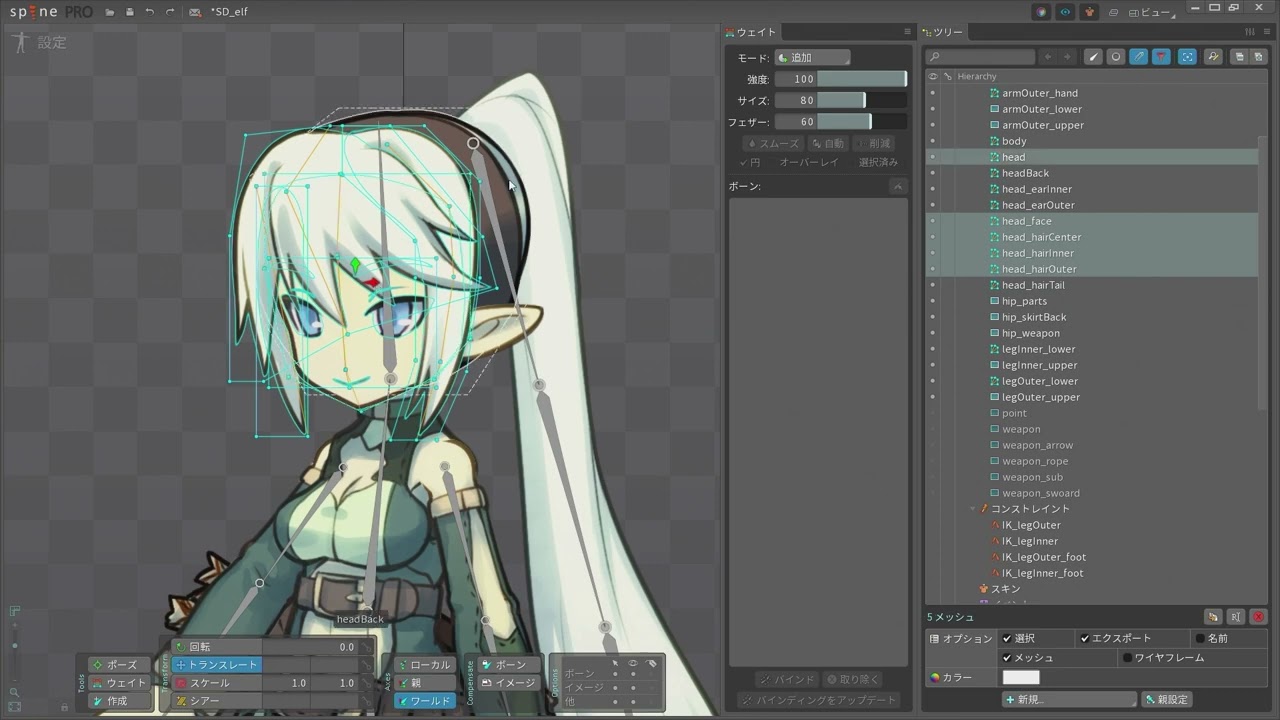Toggle the center-on-selection icon in tree toolbar
The height and width of the screenshot is (720, 1280).
pyautogui.click(x=1187, y=57)
